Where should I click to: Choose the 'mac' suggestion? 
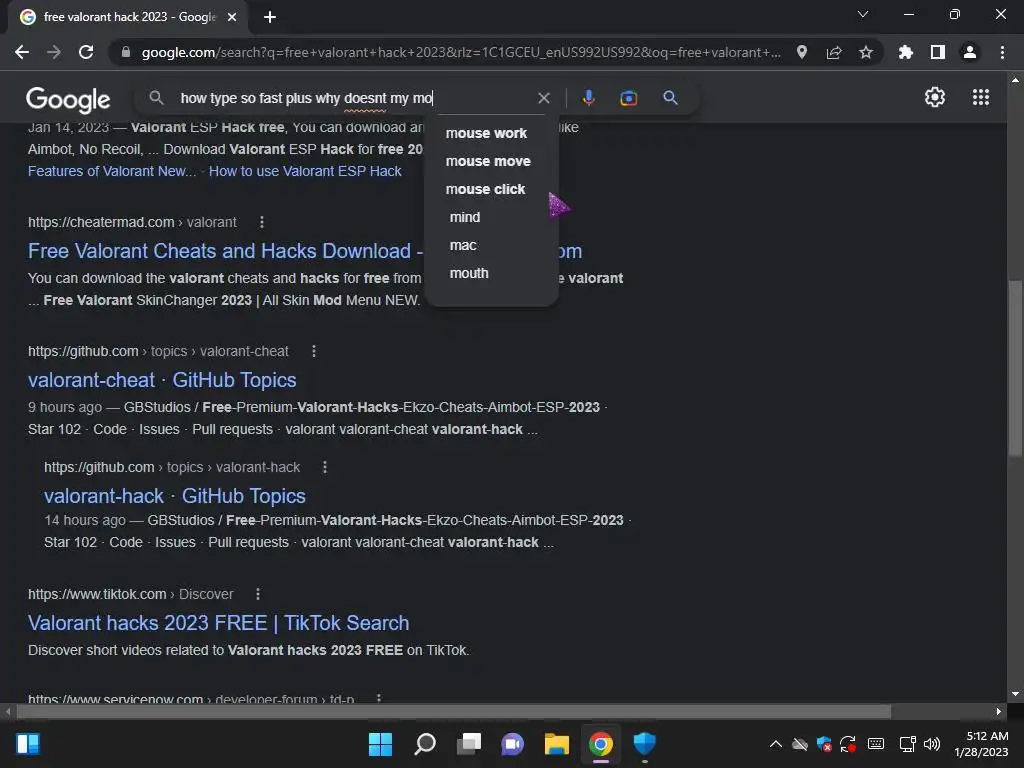[463, 246]
